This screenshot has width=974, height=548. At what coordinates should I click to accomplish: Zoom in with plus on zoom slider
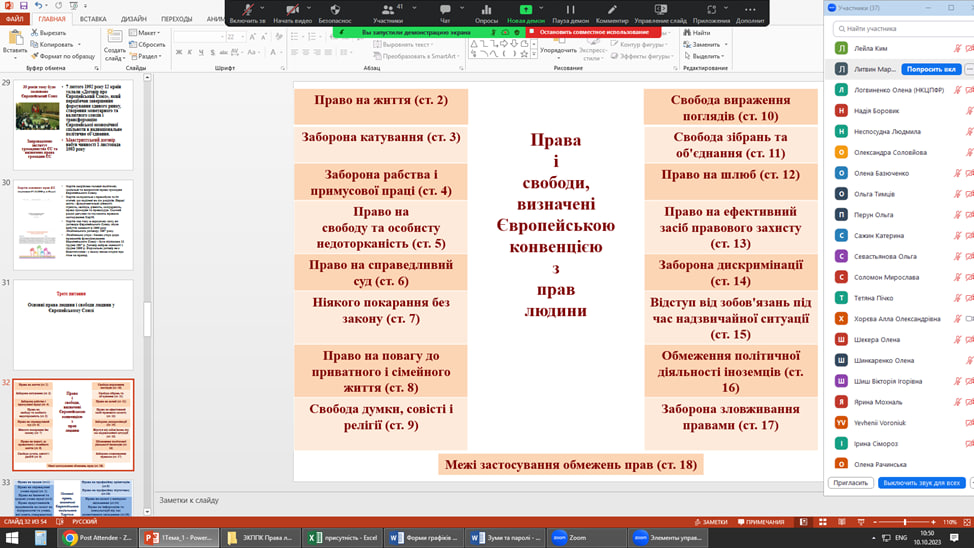coord(934,522)
